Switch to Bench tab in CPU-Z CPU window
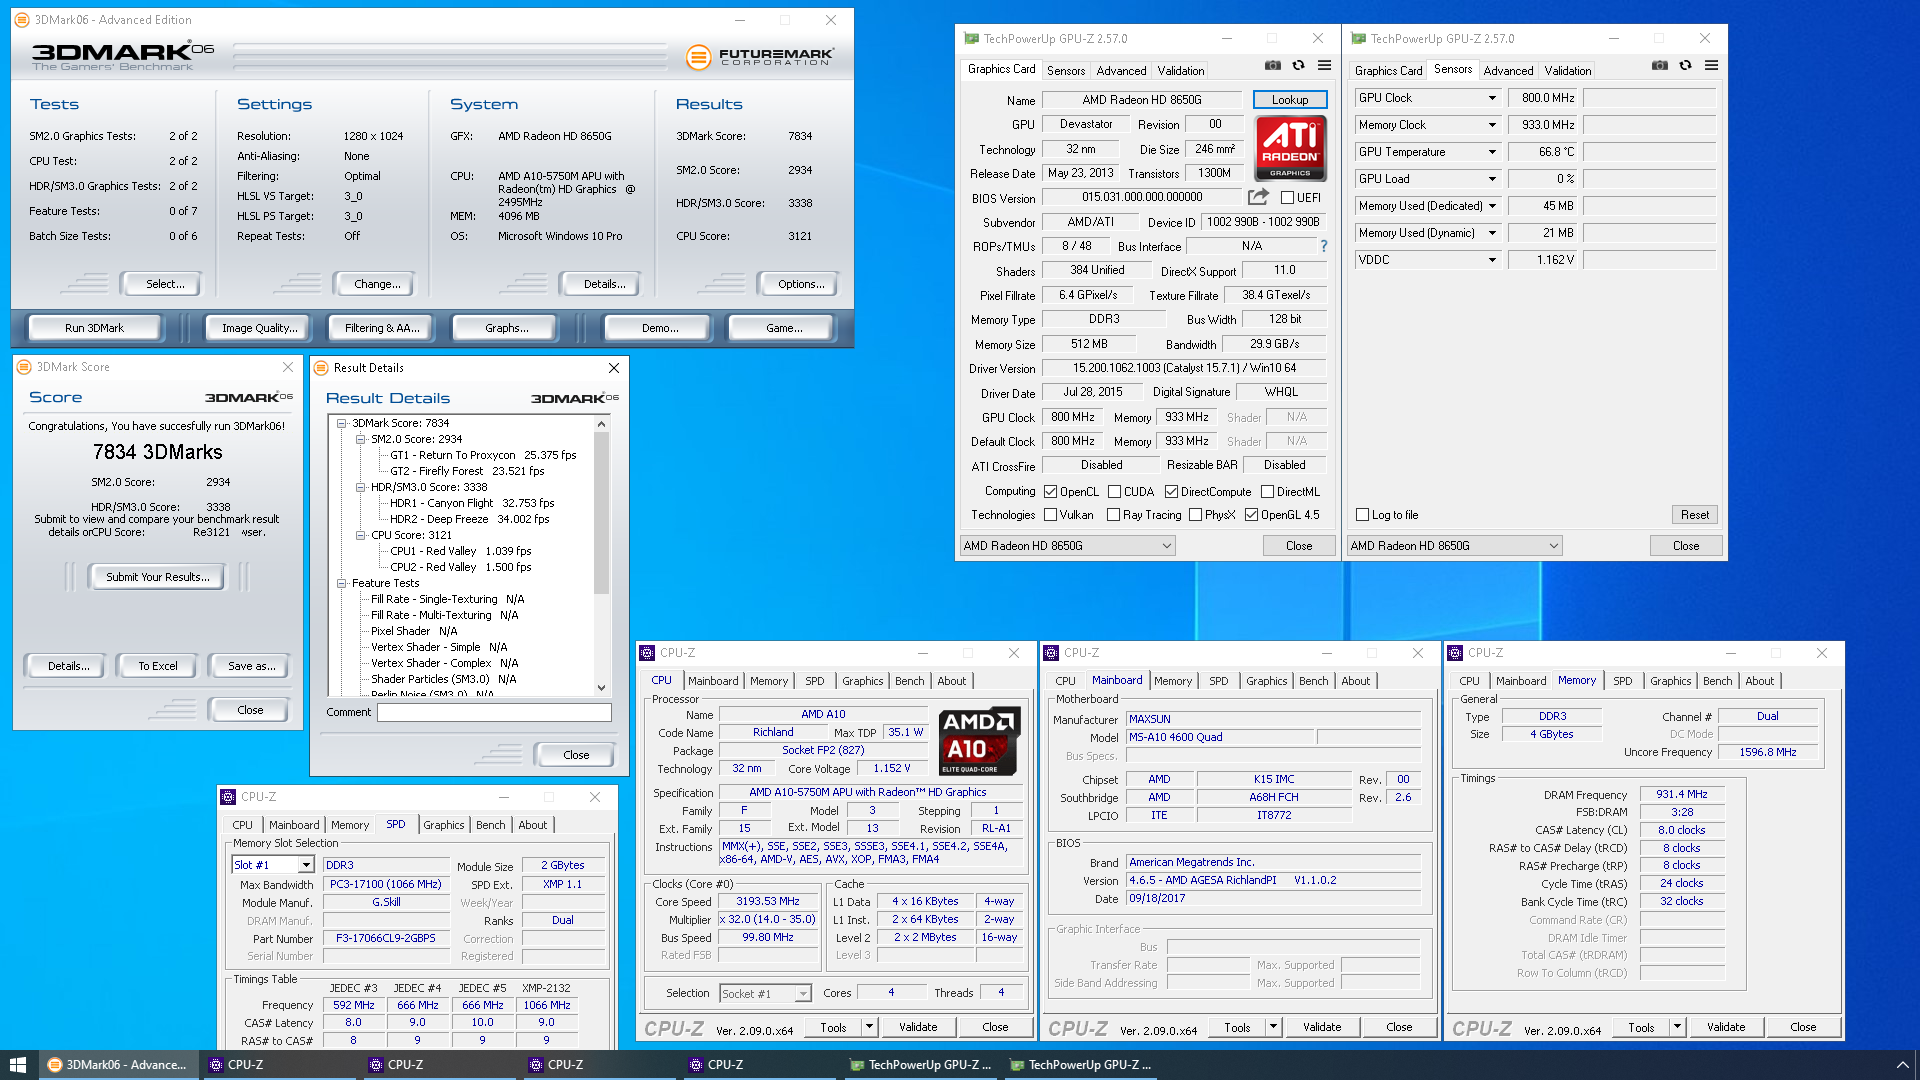 click(909, 681)
